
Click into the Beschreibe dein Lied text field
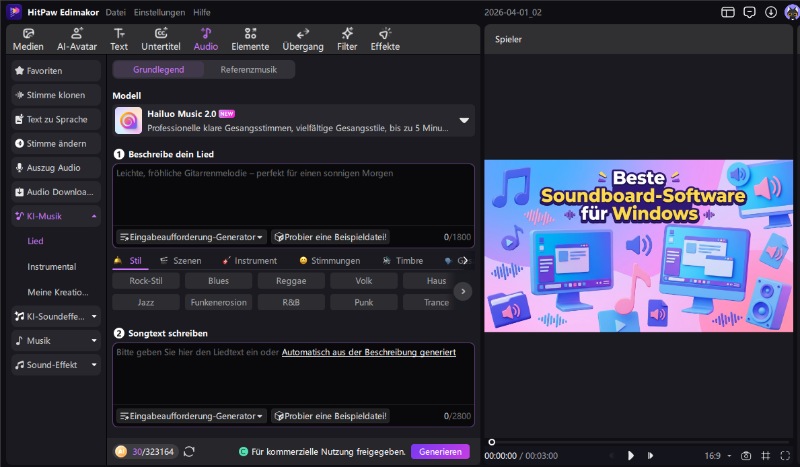pyautogui.click(x=293, y=196)
